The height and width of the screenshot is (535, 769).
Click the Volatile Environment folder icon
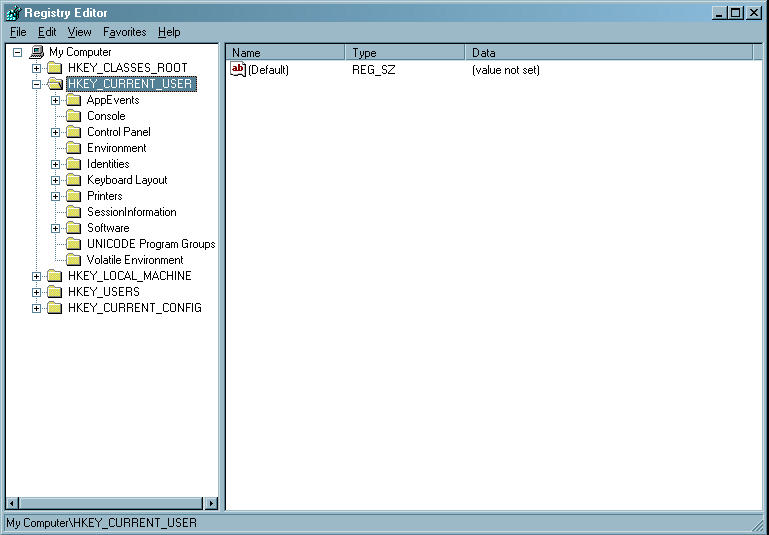pyautogui.click(x=74, y=260)
